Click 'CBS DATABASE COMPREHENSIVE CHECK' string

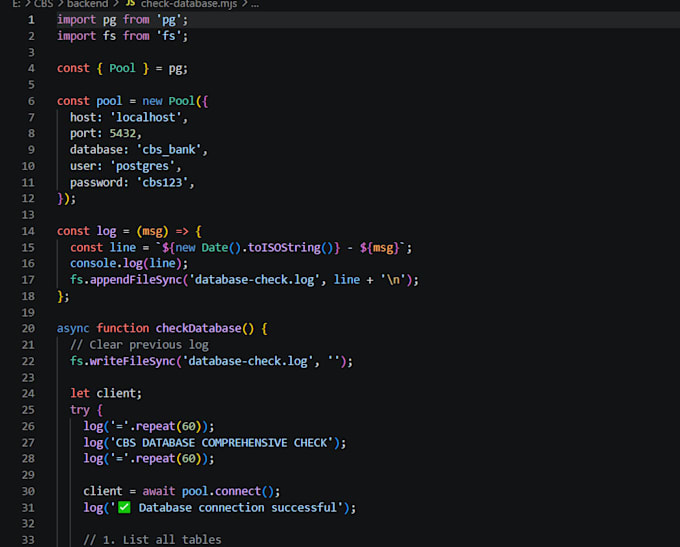[x=221, y=443]
